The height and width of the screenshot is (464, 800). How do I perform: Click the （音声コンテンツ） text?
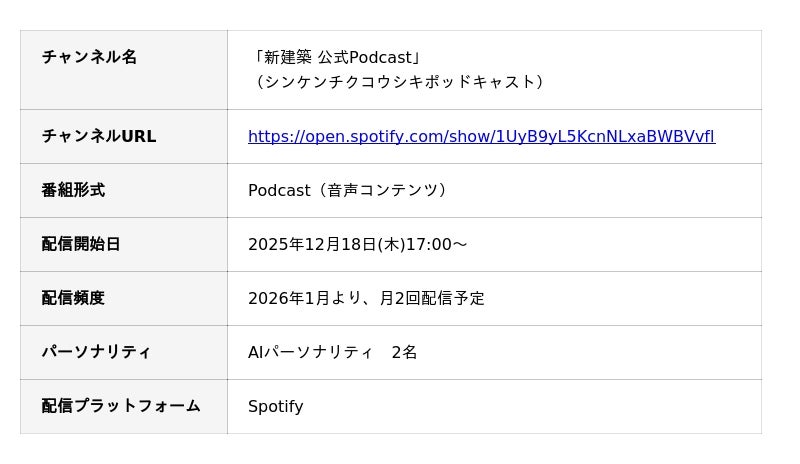(383, 190)
